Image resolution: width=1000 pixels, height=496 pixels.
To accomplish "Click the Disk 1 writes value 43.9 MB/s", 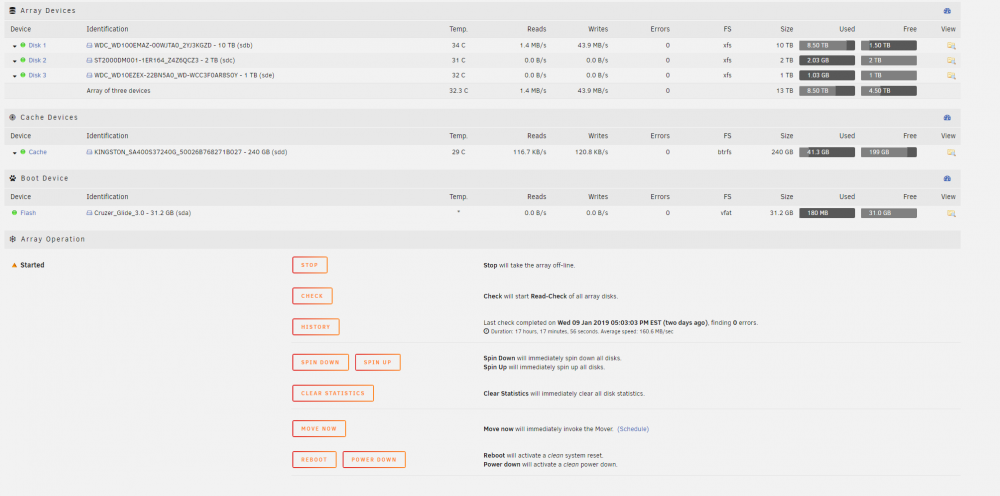I will pos(592,46).
